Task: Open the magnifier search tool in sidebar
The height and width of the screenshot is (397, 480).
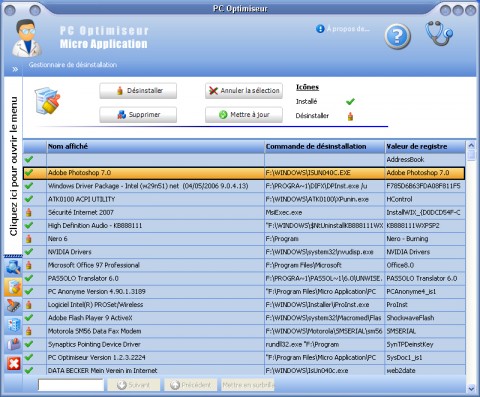Action: tap(13, 268)
